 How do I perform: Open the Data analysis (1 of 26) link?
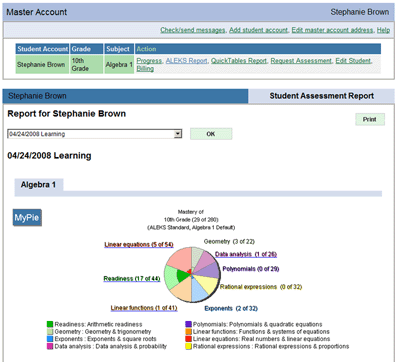246,254
